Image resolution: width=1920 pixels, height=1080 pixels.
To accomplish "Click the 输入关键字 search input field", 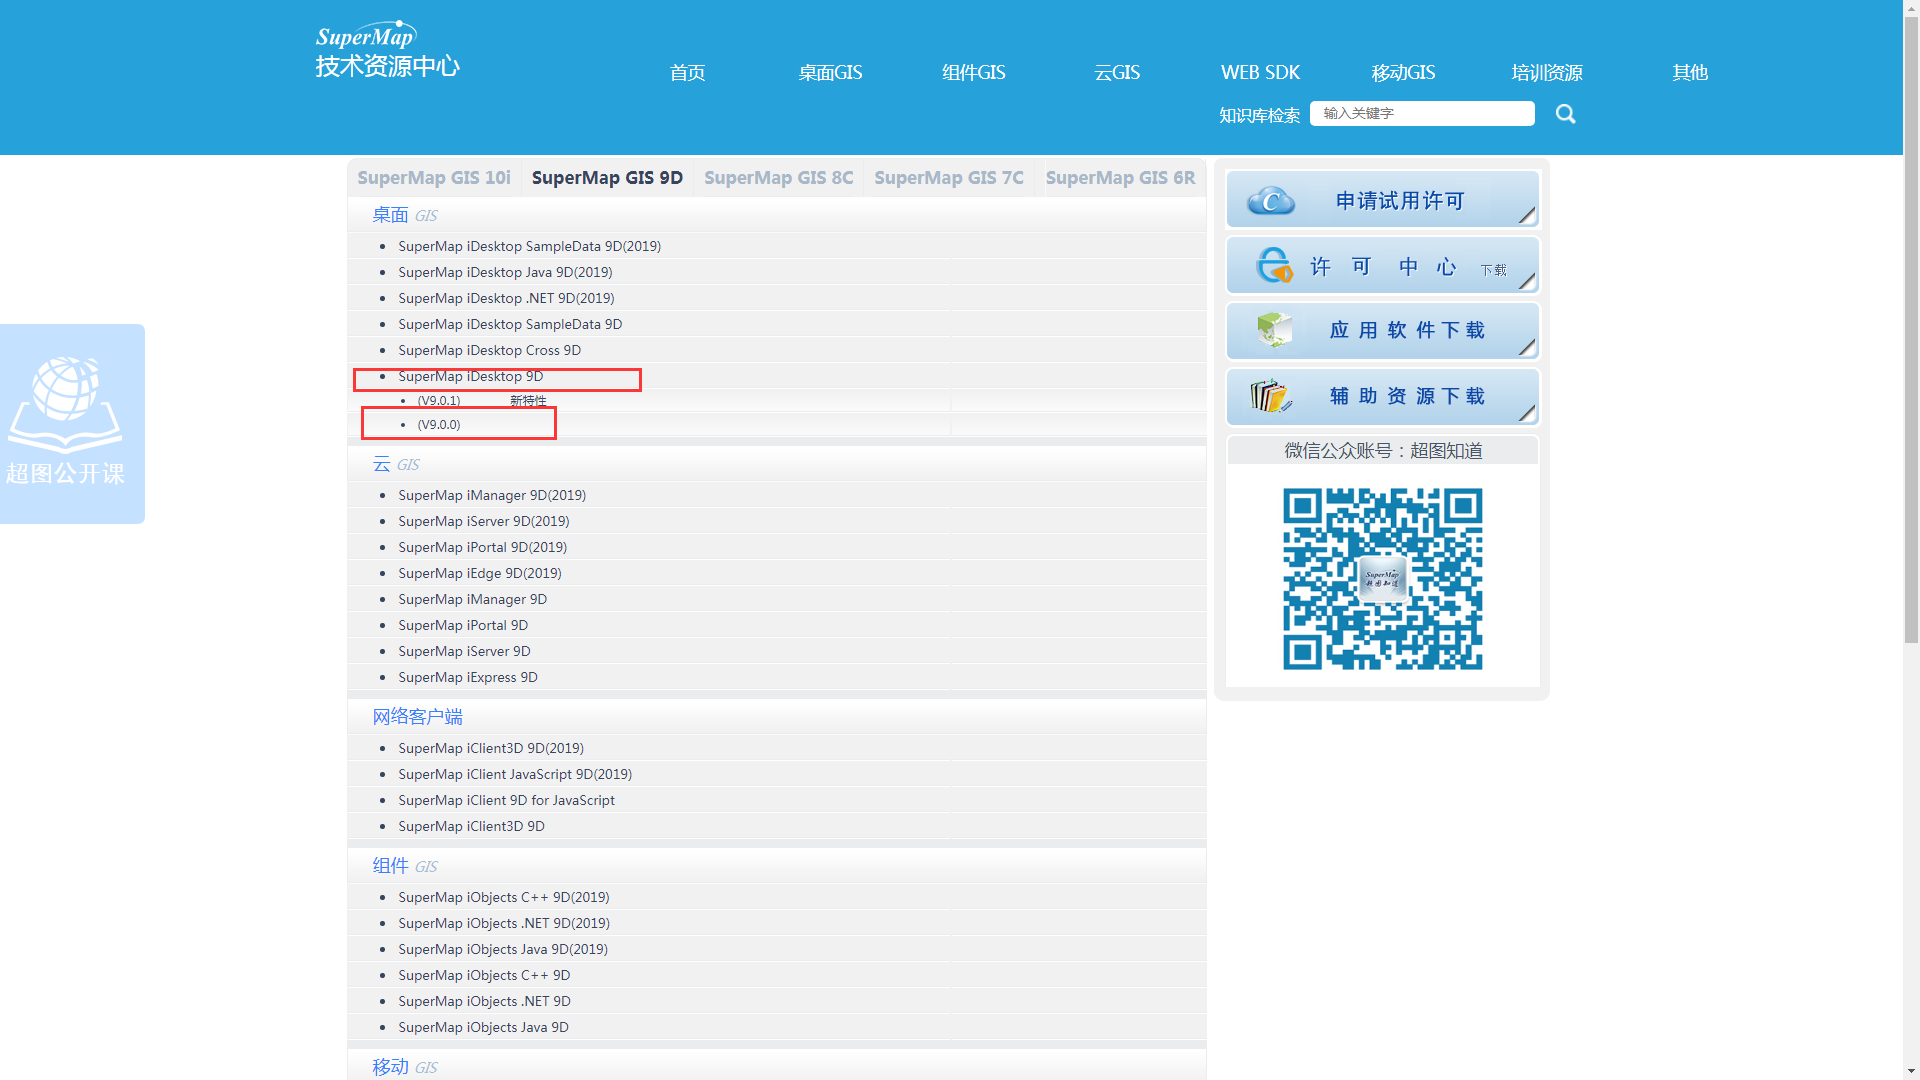I will [x=1421, y=114].
